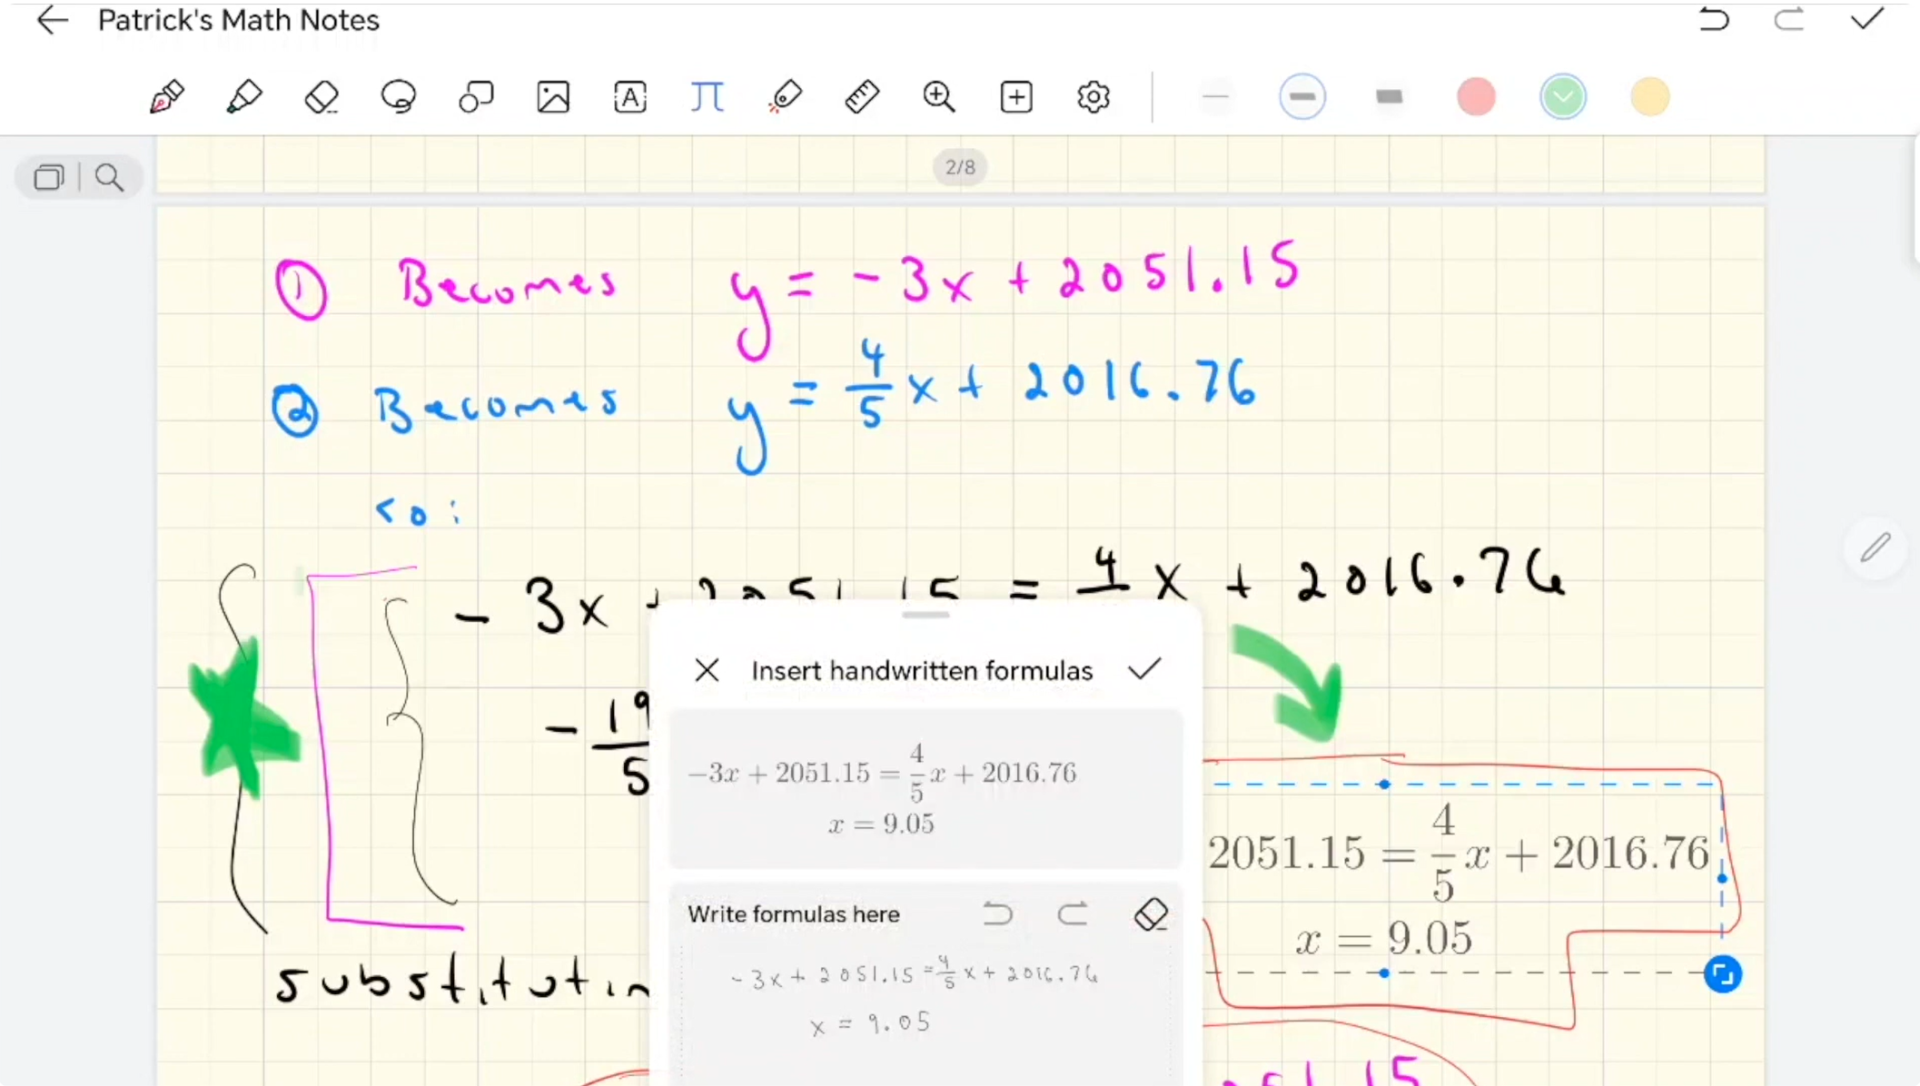
Task: Confirm the formula with the checkmark
Action: pos(1144,670)
